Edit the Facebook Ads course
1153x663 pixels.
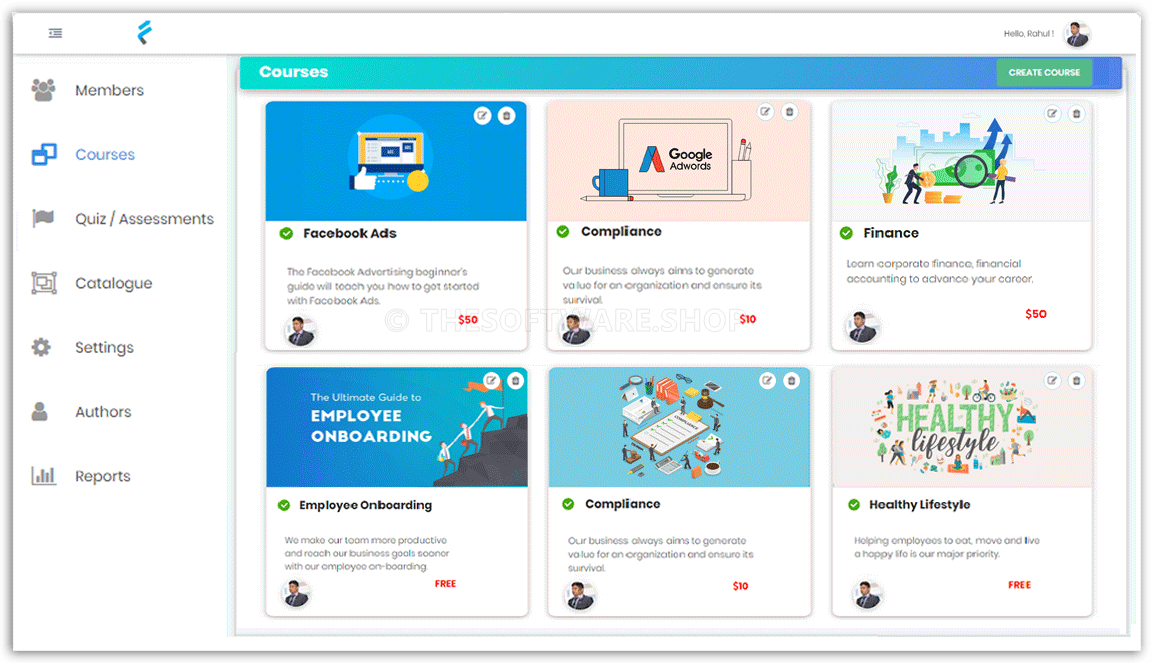pyautogui.click(x=483, y=115)
